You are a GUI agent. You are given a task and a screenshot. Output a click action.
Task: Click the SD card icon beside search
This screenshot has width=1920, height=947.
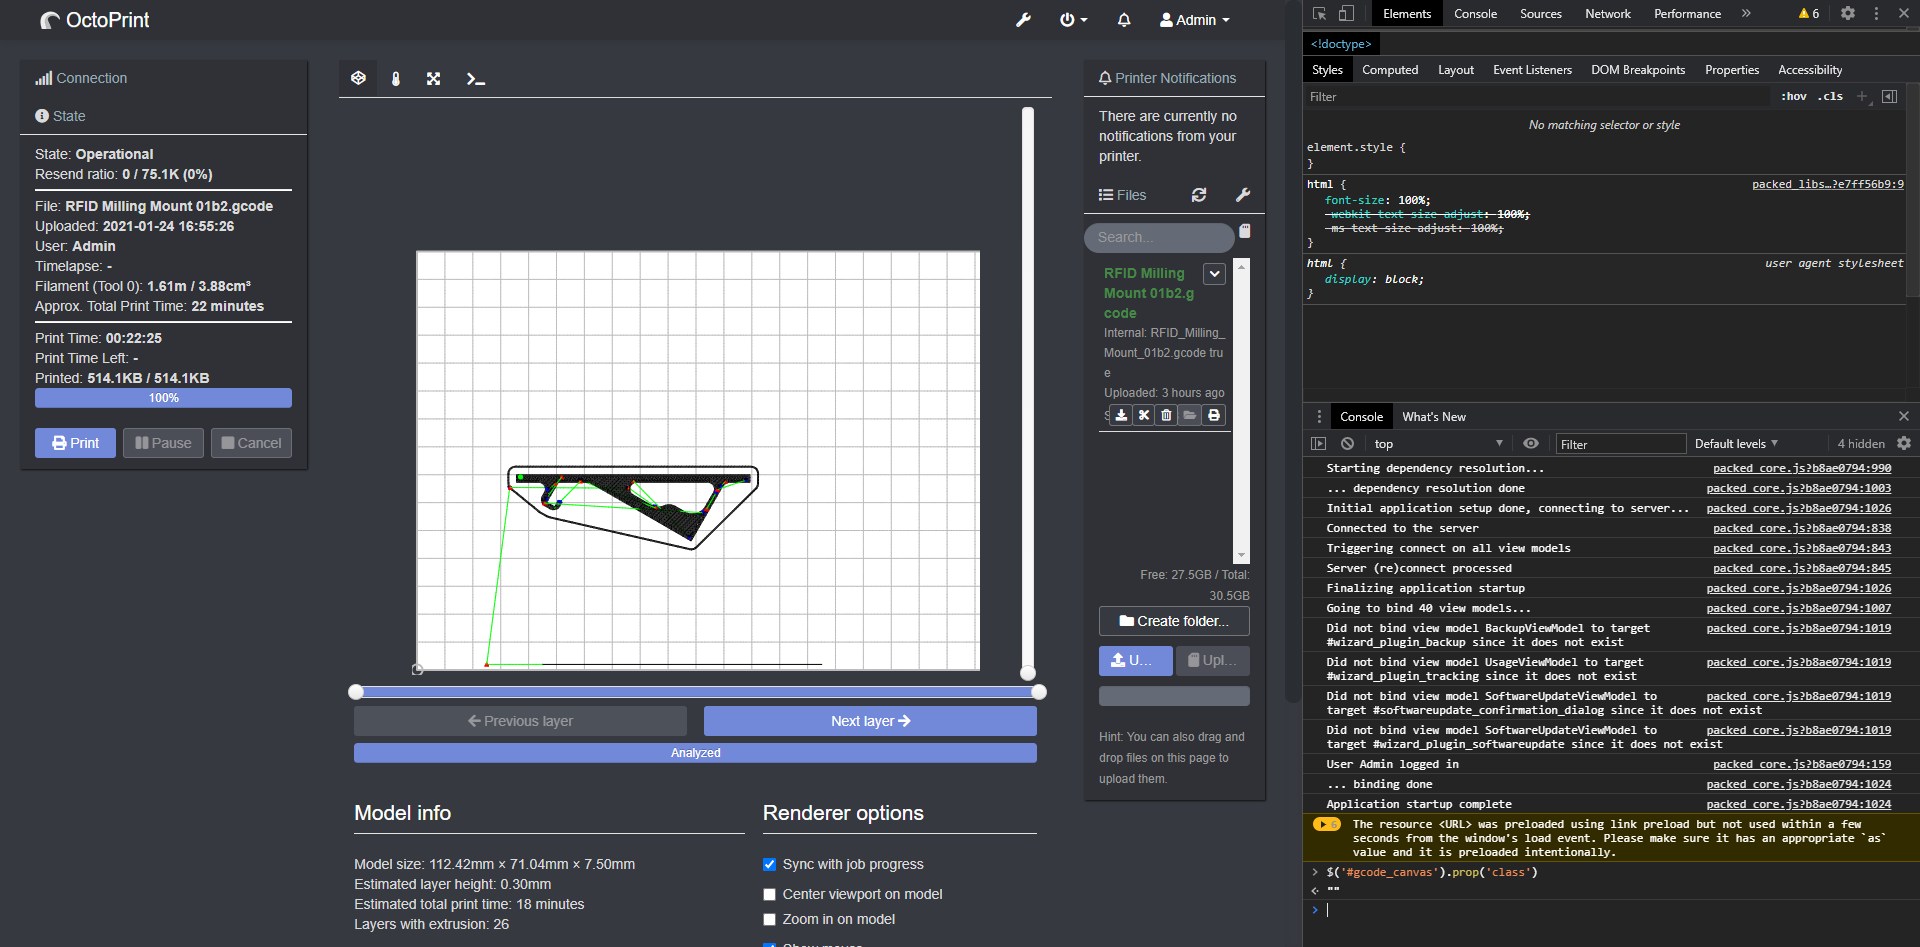coord(1245,231)
